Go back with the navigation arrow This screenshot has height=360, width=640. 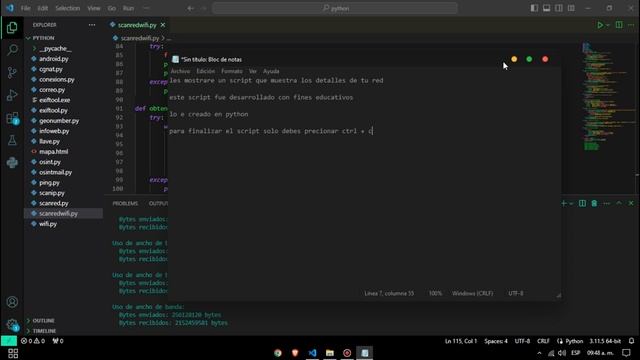click(191, 8)
